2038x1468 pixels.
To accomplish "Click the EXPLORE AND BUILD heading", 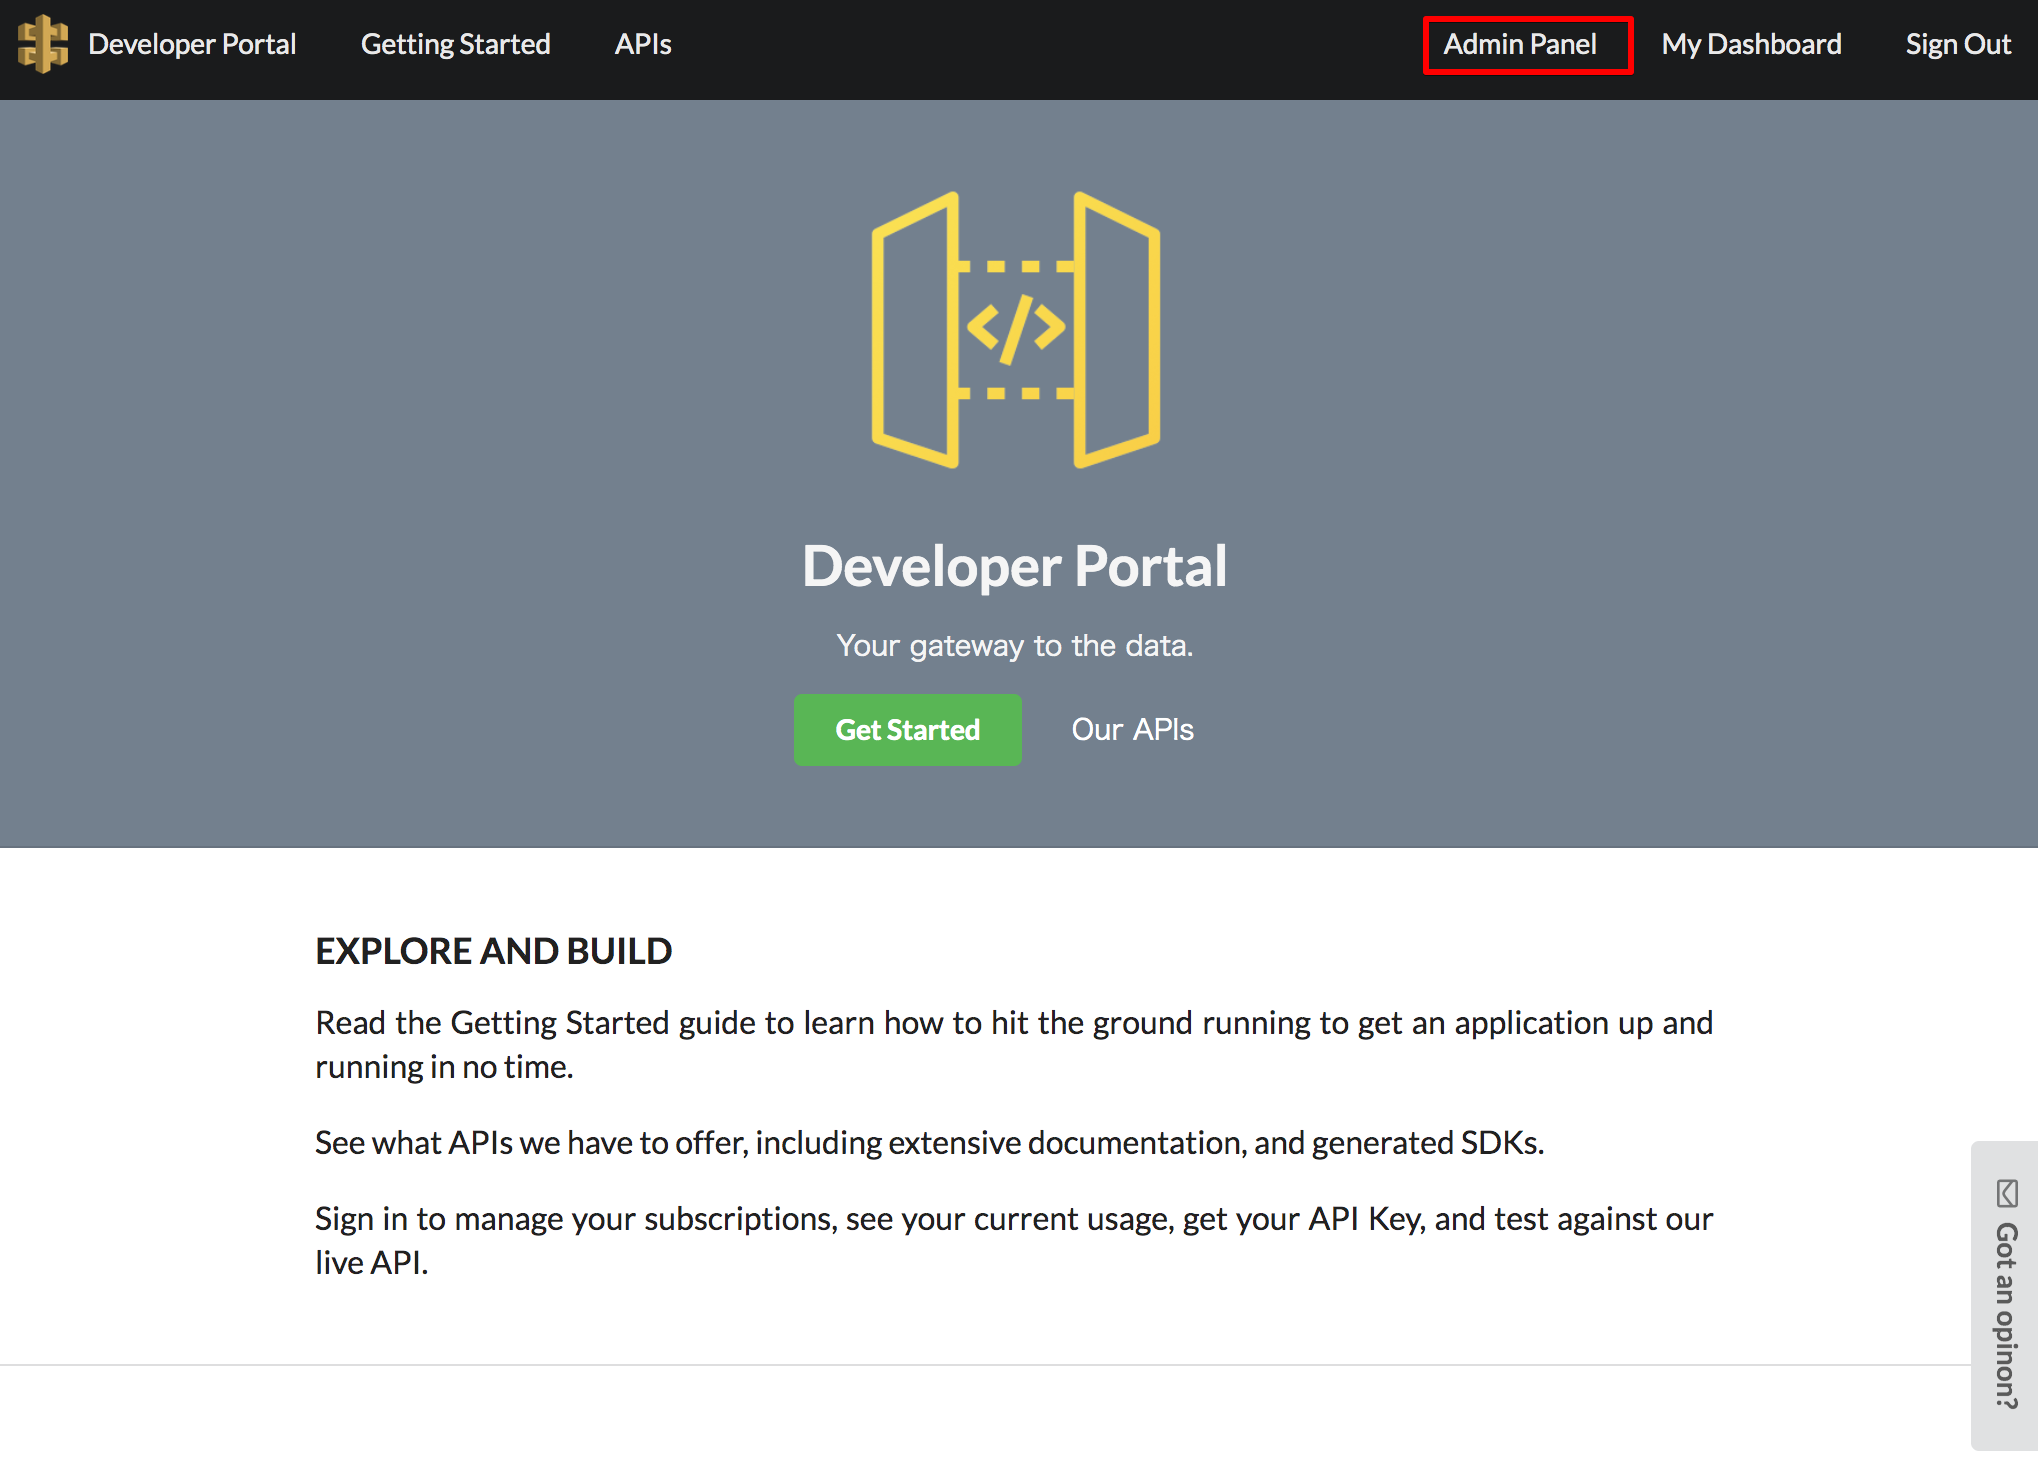I will click(493, 950).
